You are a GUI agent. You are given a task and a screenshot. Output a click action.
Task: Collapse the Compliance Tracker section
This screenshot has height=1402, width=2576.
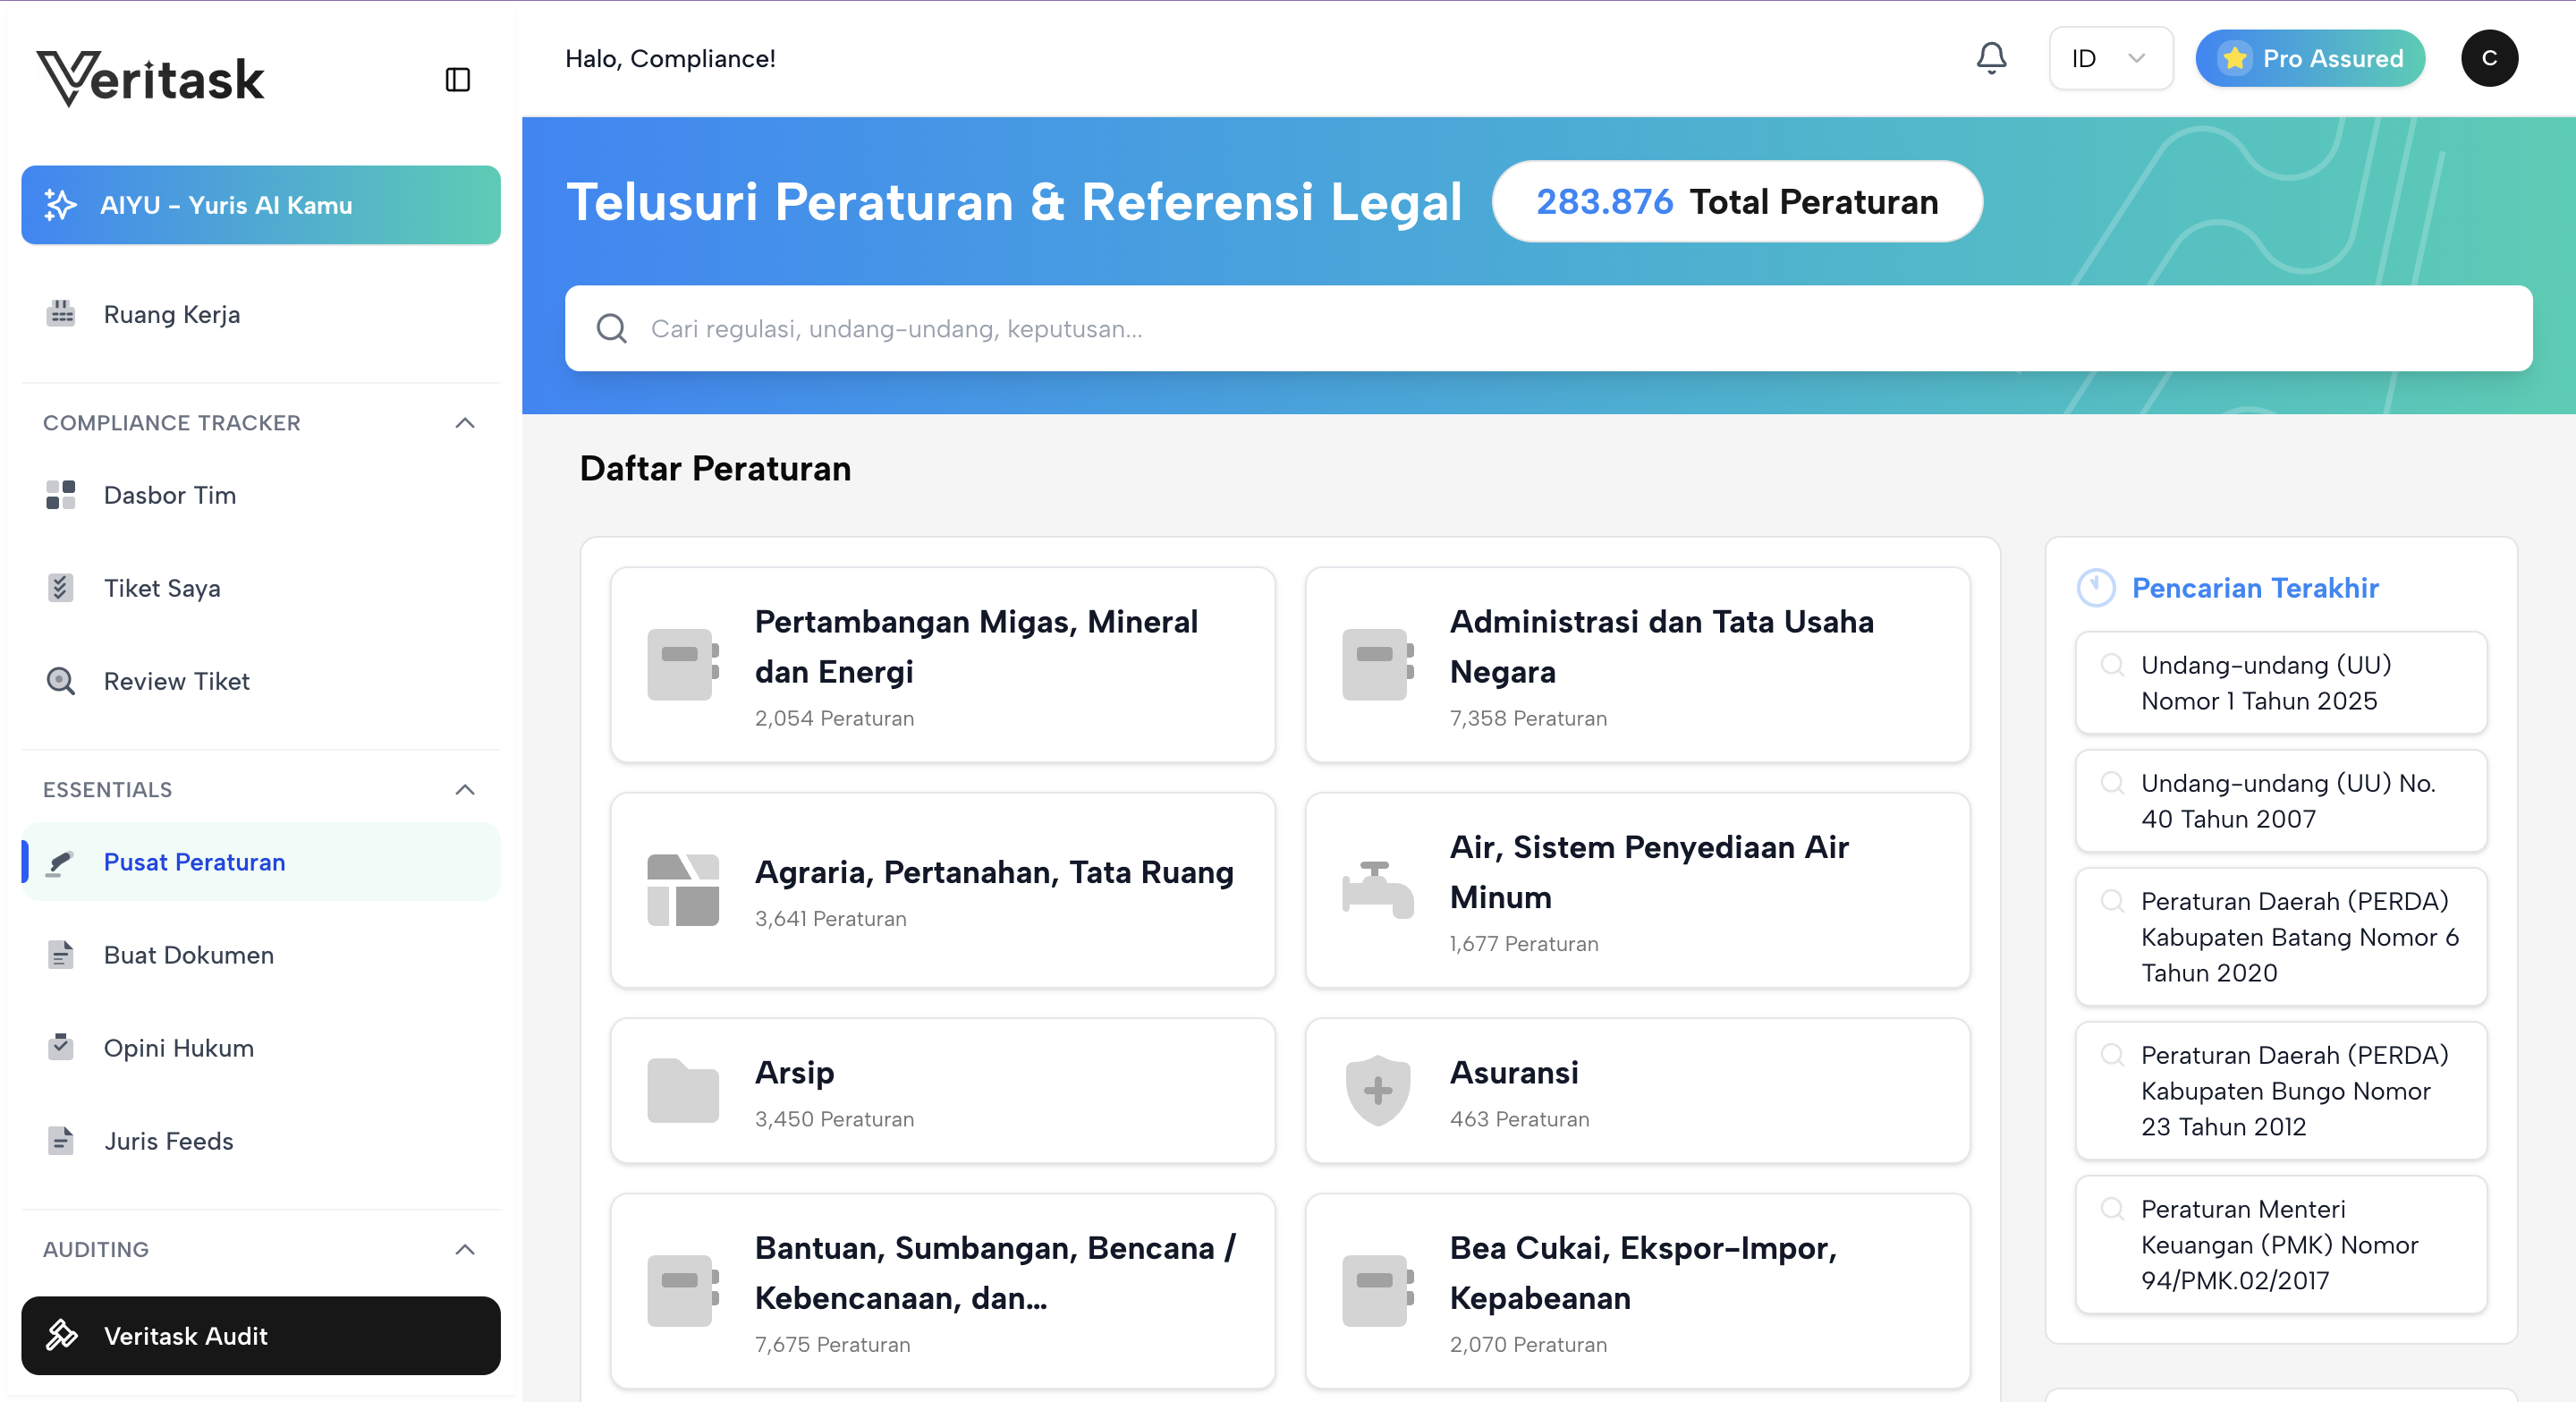463,423
